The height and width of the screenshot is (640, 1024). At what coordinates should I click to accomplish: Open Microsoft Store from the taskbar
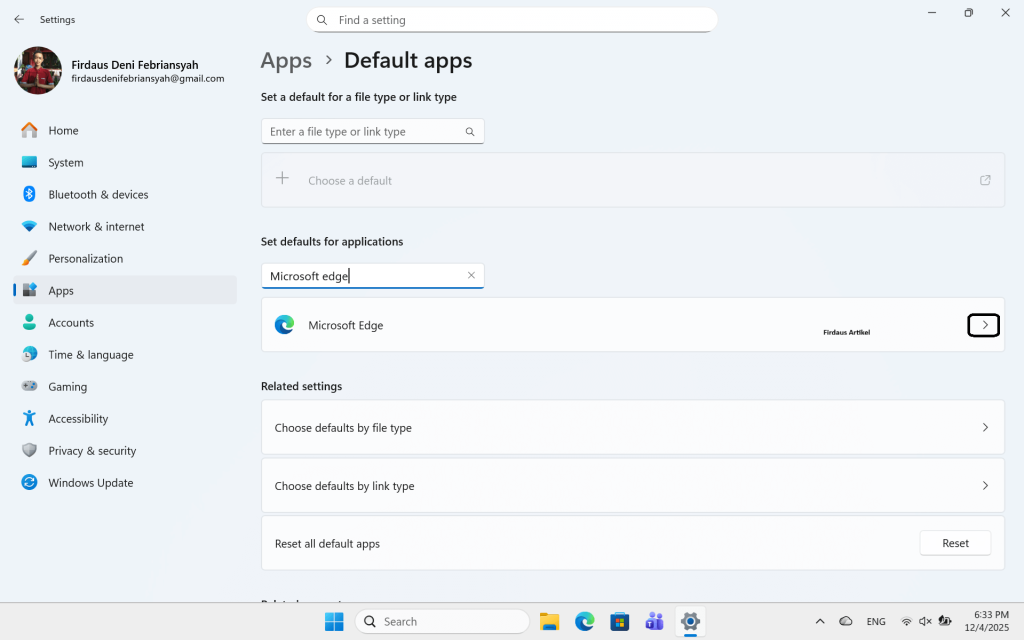[x=619, y=622]
